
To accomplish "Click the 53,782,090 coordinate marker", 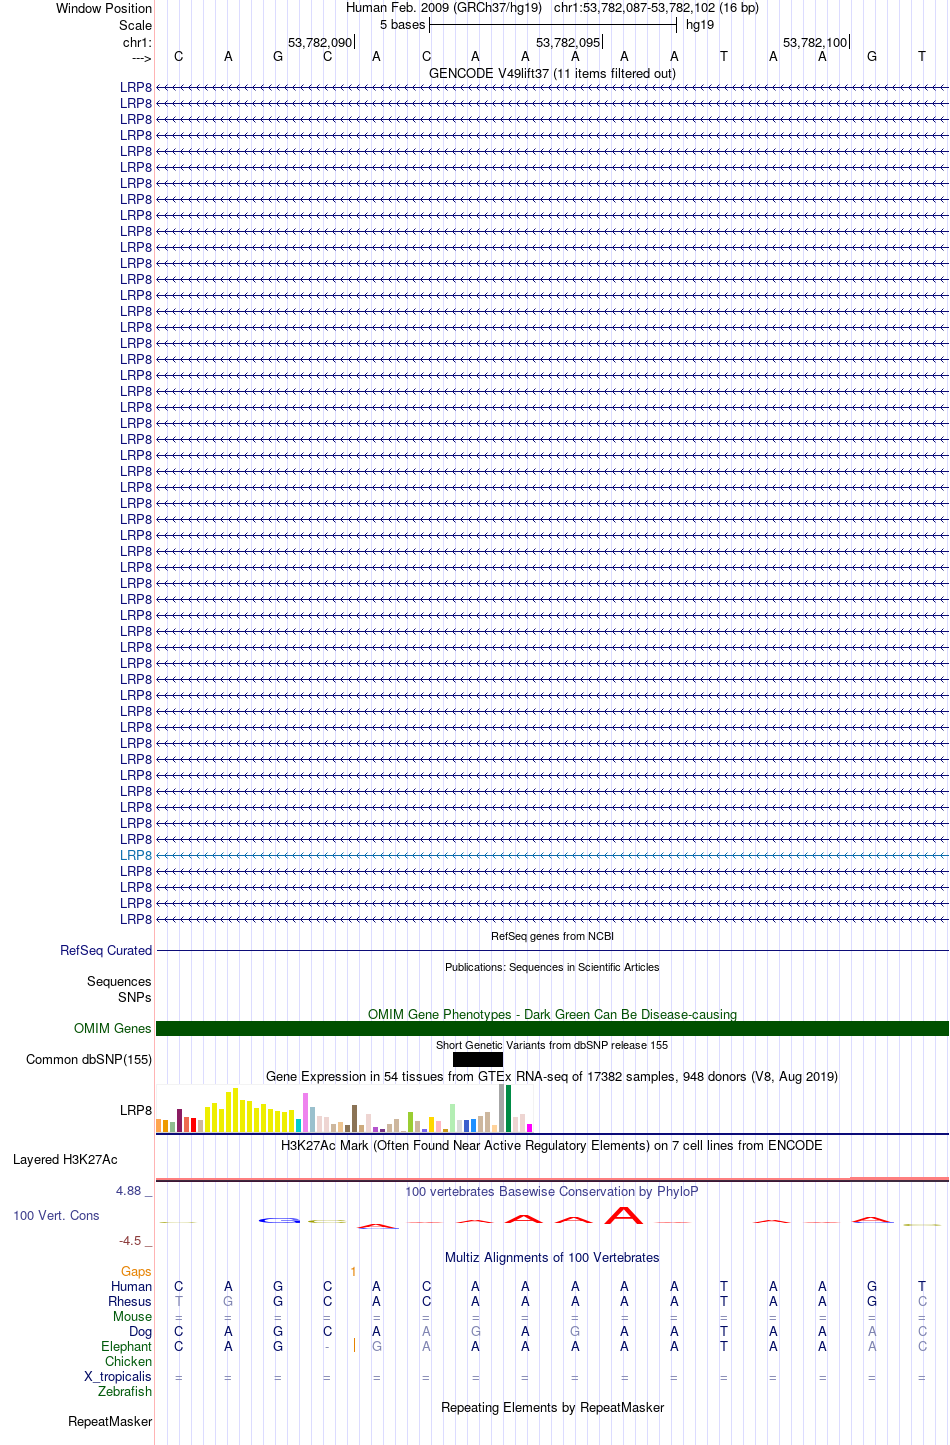I will pos(320,42).
